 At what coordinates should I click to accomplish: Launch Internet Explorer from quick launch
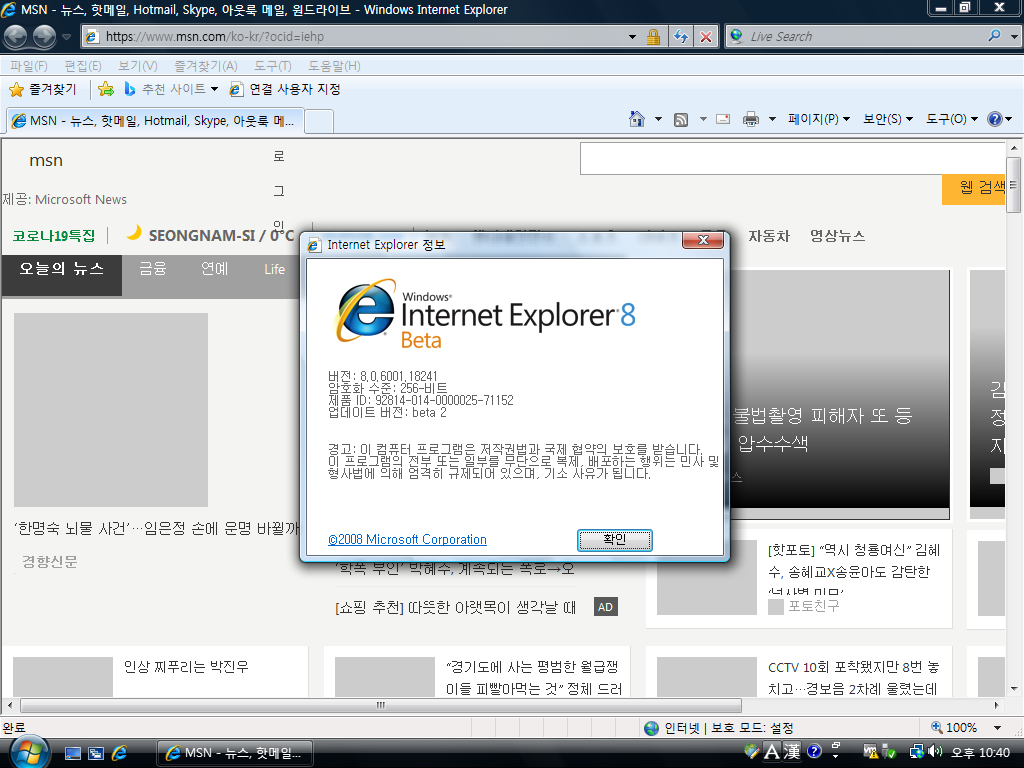120,753
